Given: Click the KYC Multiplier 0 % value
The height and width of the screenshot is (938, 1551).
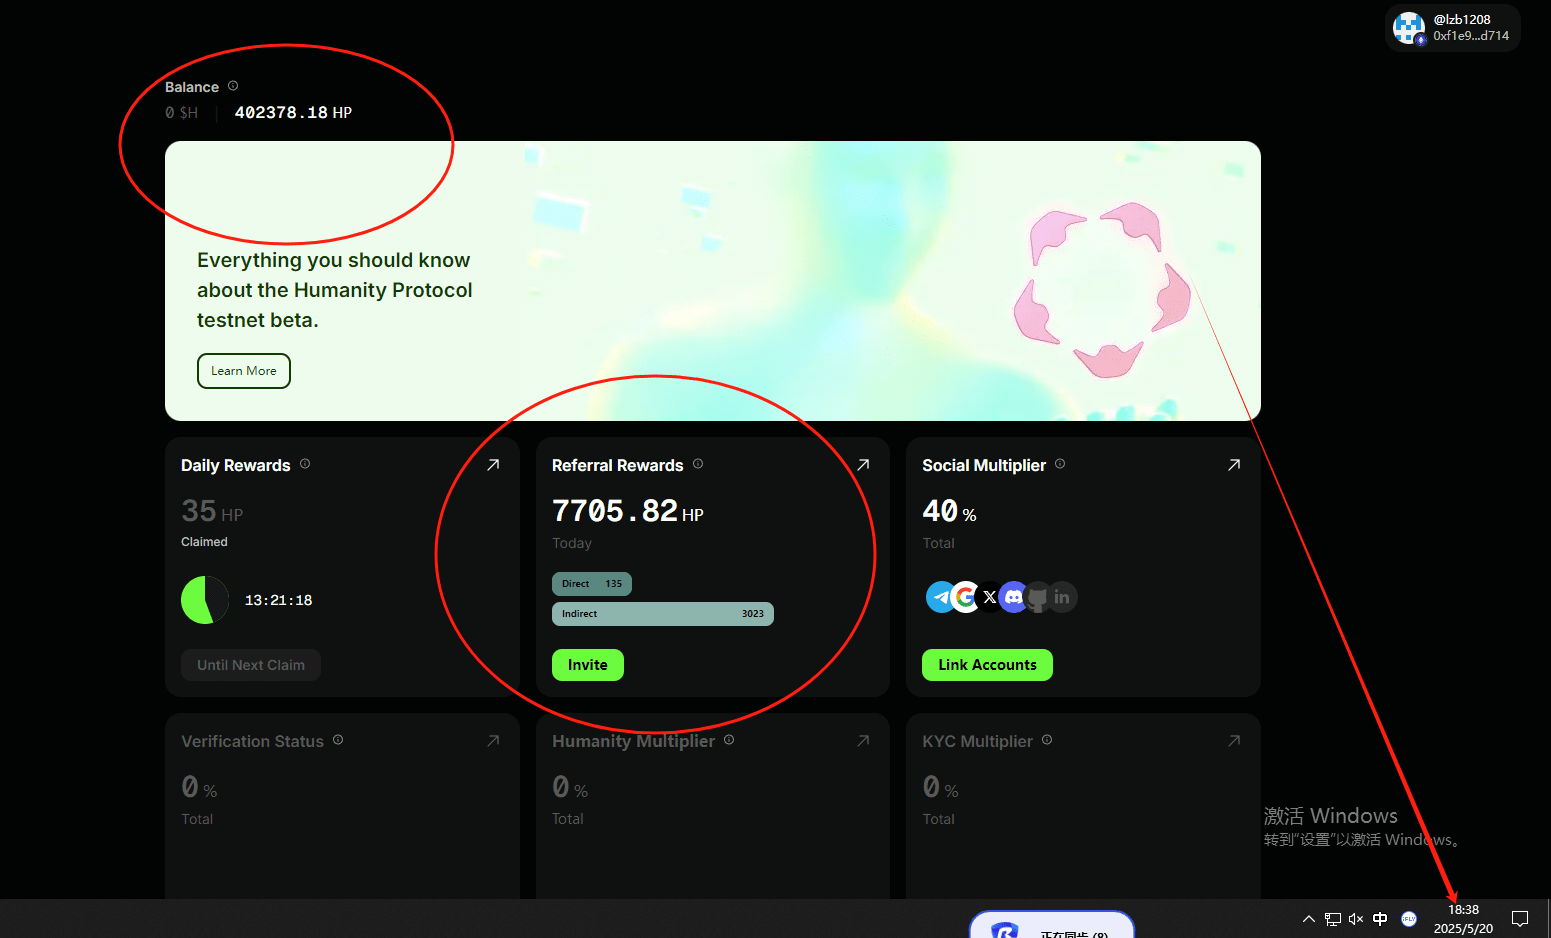Looking at the screenshot, I should point(940,788).
